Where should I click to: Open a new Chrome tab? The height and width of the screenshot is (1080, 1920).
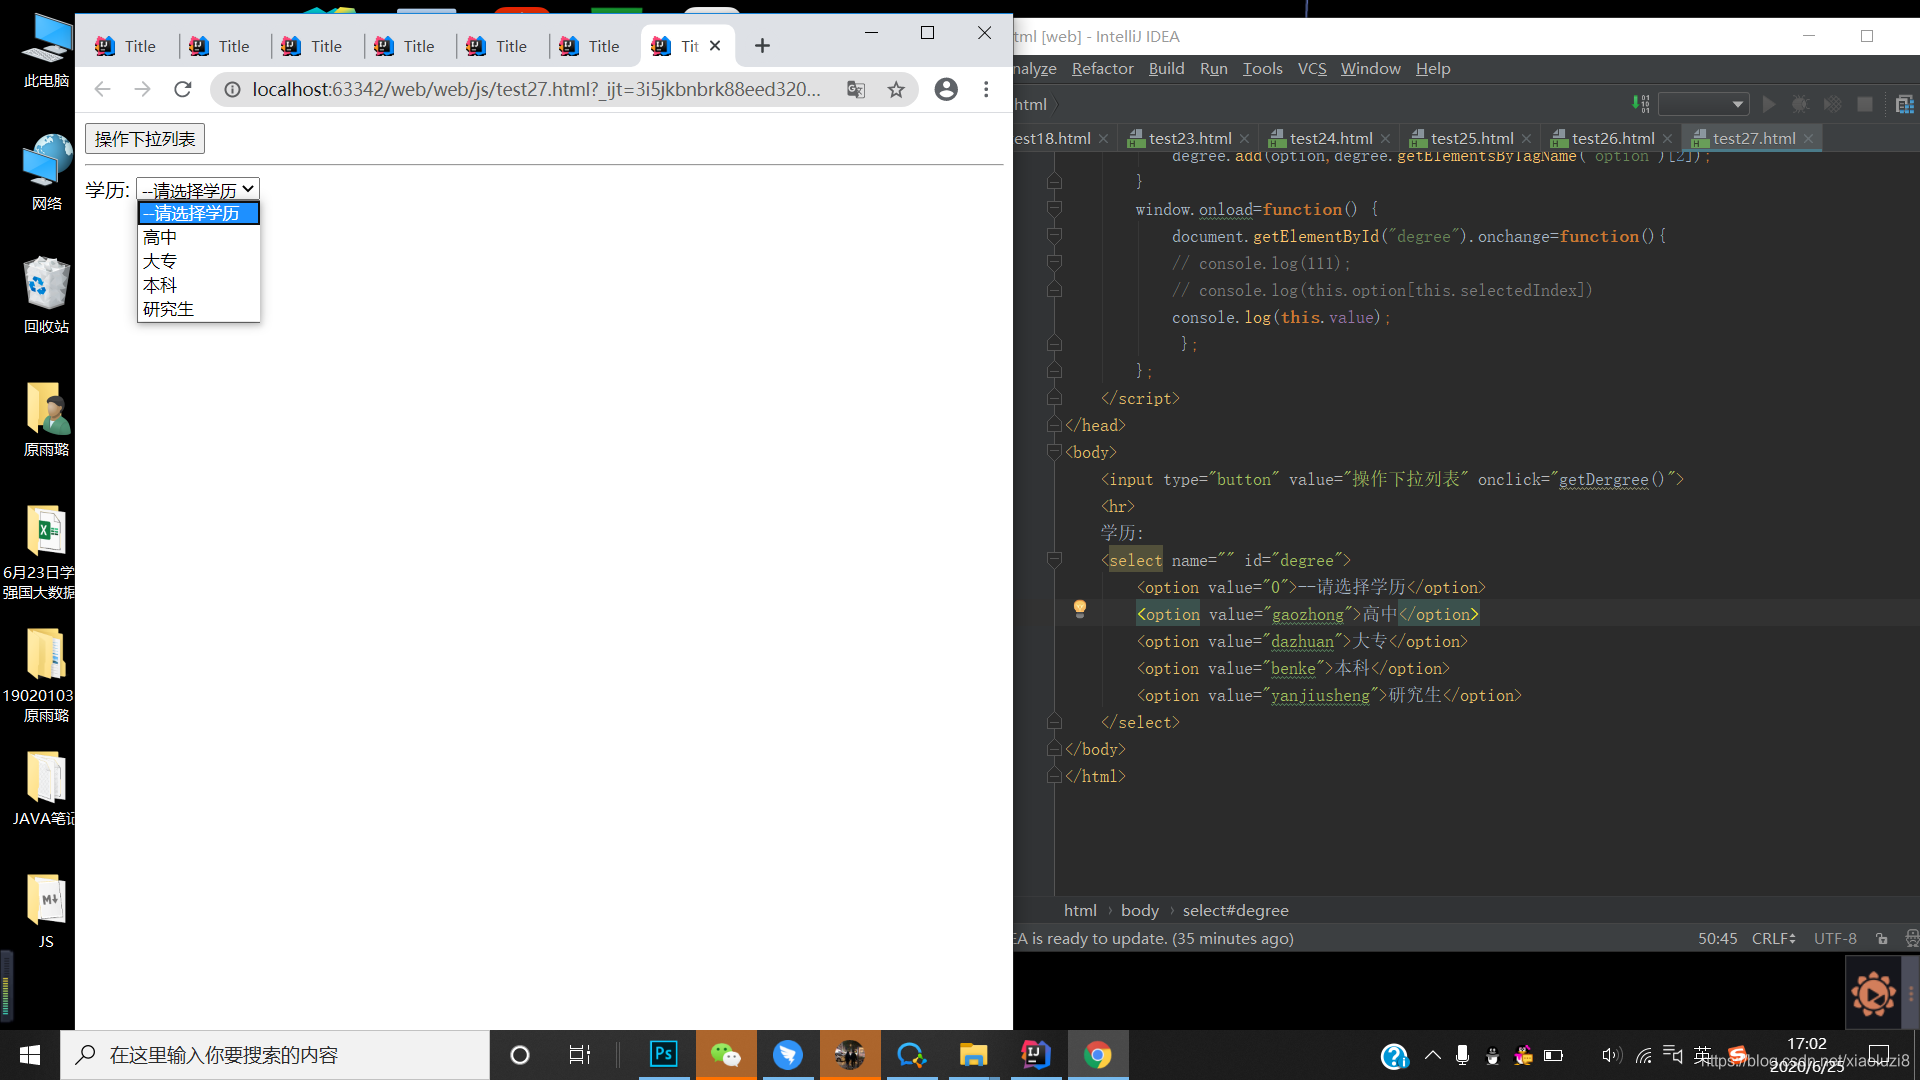(762, 46)
